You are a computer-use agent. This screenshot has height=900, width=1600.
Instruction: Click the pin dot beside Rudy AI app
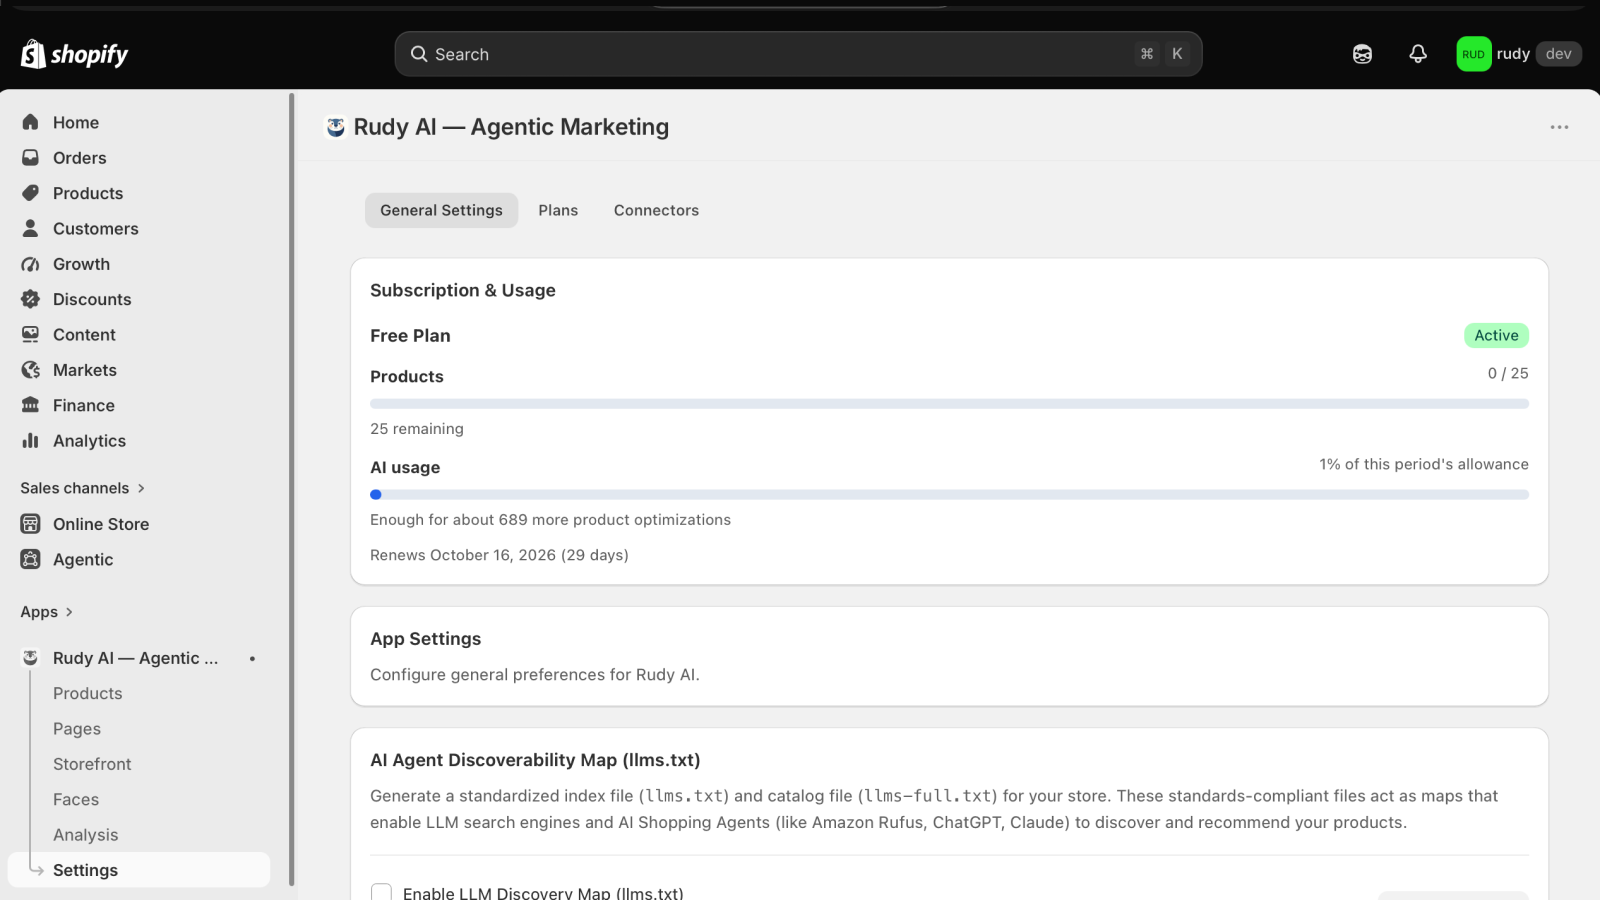(252, 658)
